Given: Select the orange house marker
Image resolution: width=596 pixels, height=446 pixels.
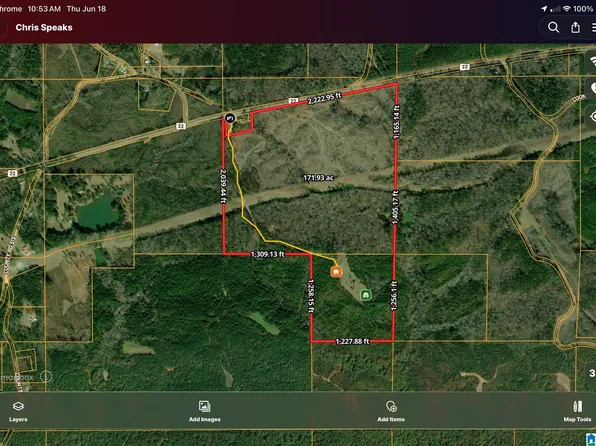Looking at the screenshot, I should click(x=336, y=271).
